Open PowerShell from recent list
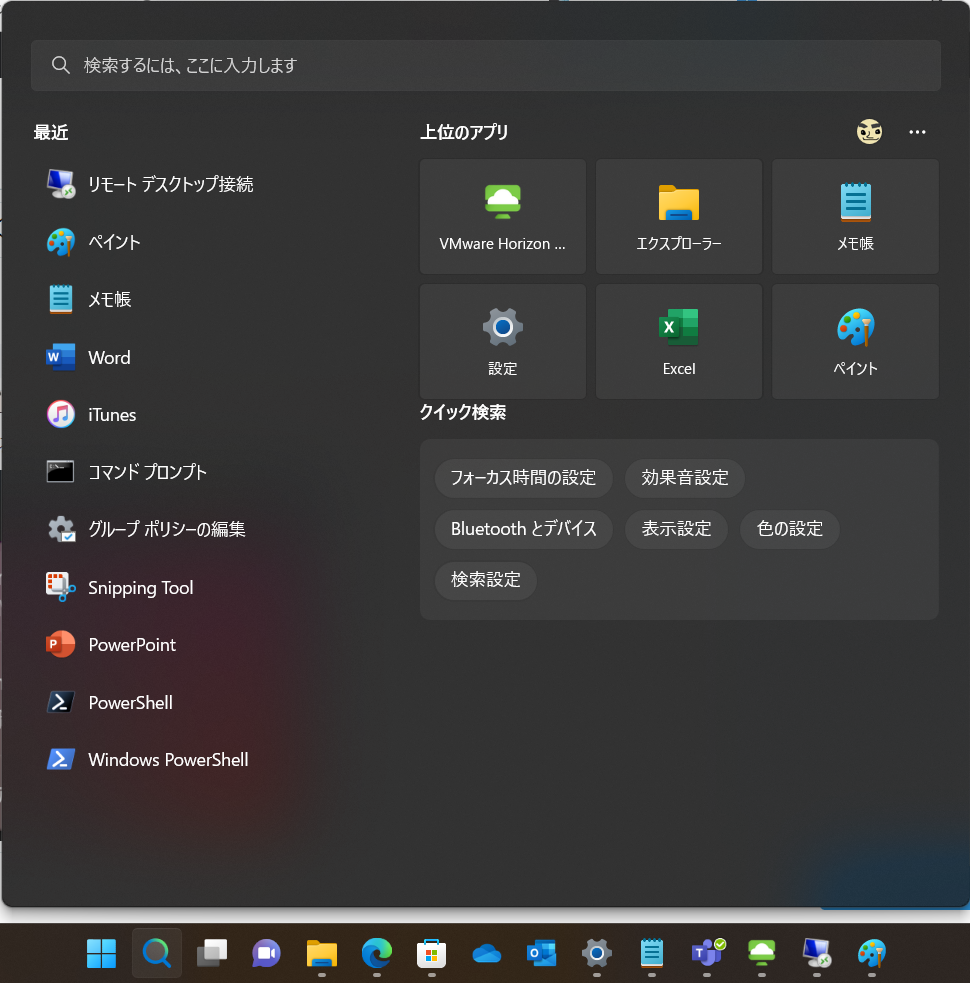The image size is (970, 983). click(x=110, y=702)
